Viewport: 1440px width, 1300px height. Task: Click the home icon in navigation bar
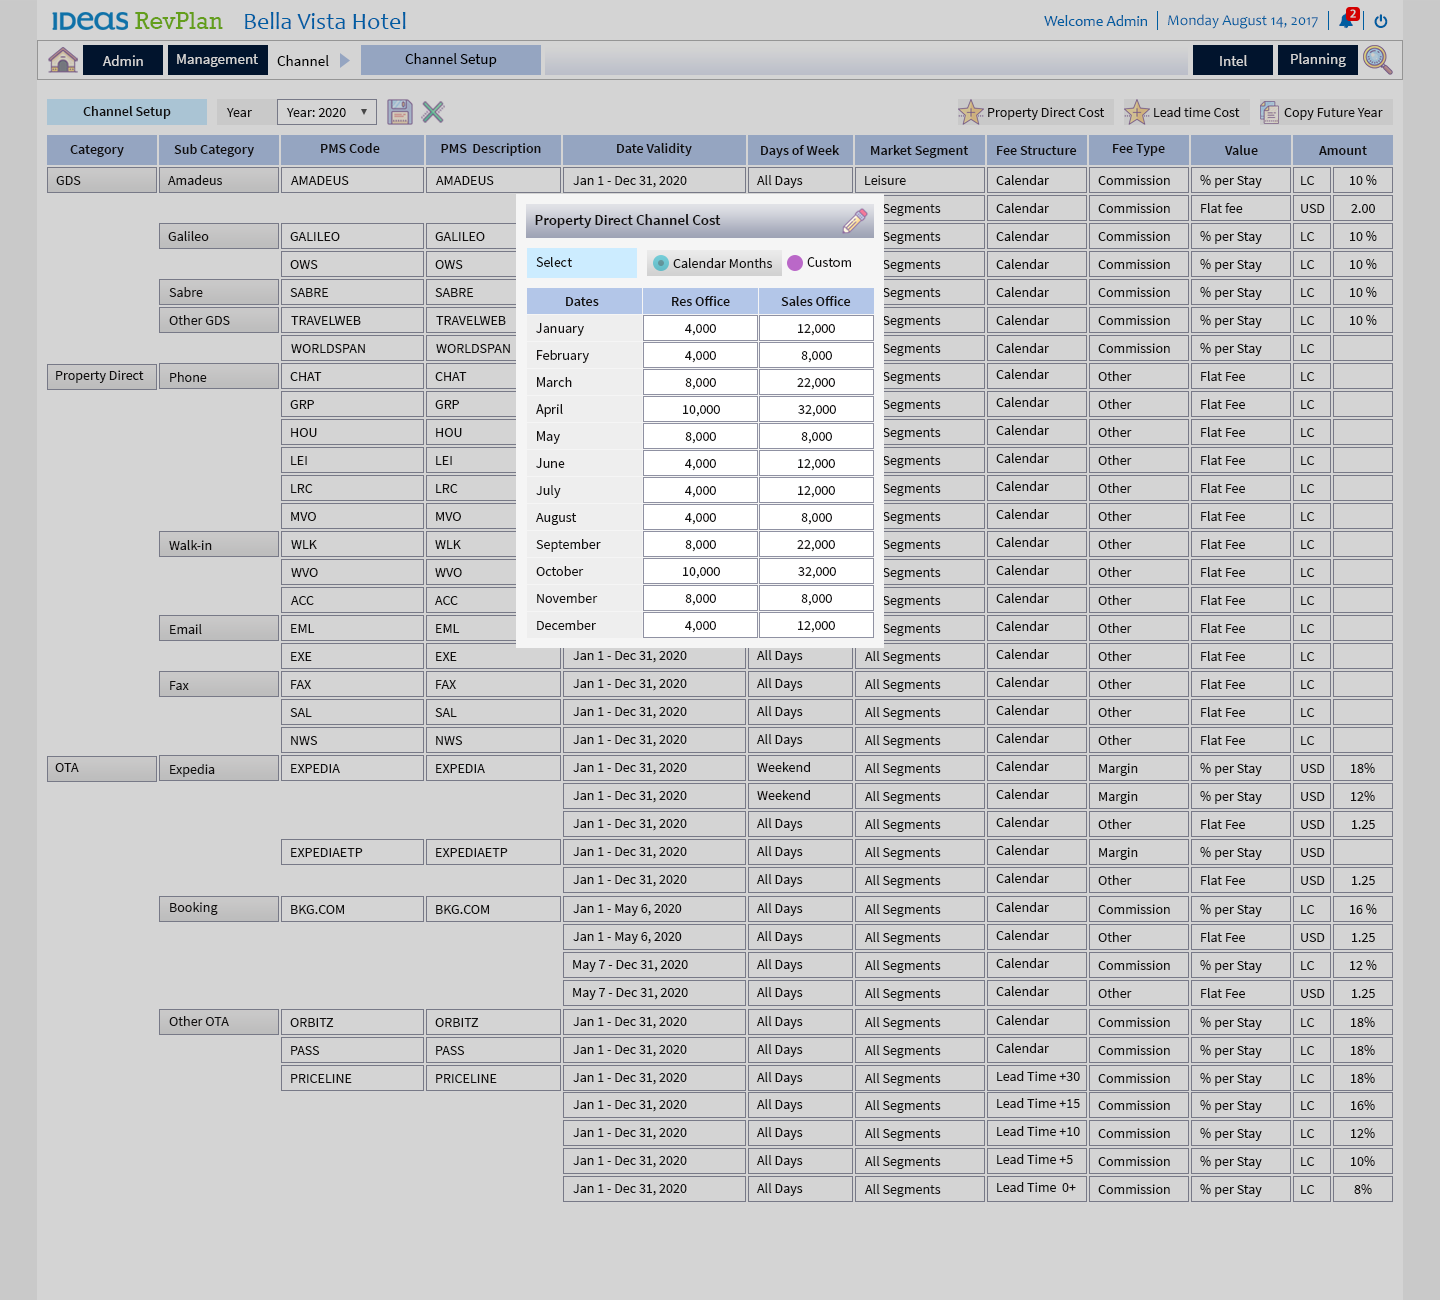pos(63,60)
